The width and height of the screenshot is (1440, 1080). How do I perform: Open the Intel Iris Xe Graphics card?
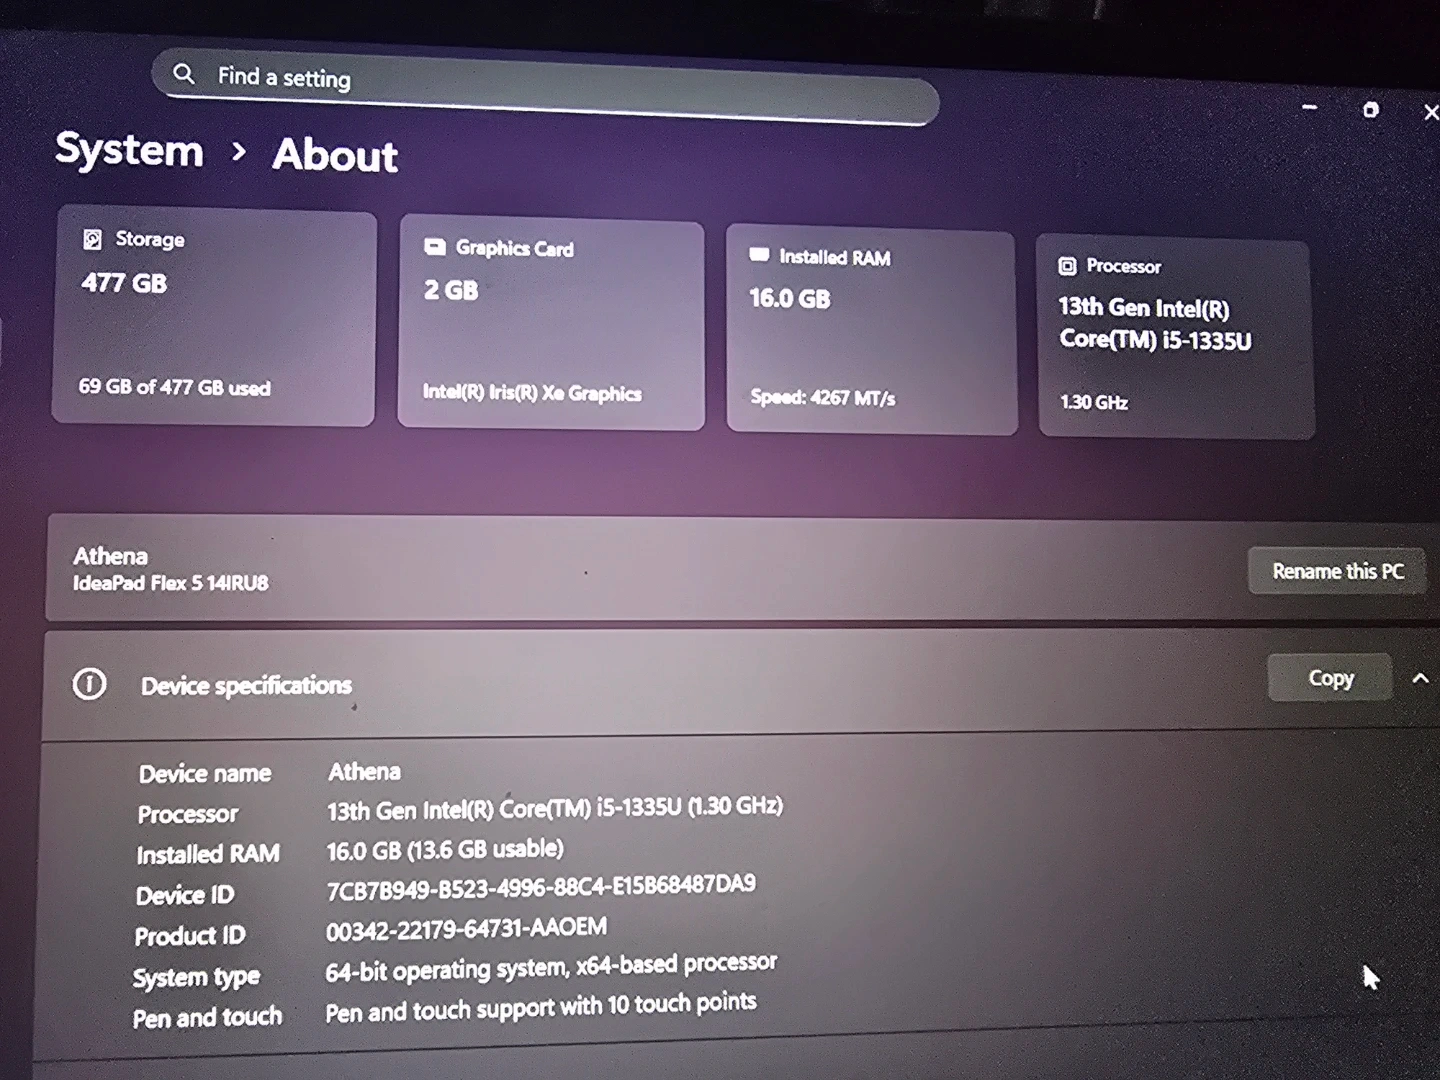click(x=551, y=325)
